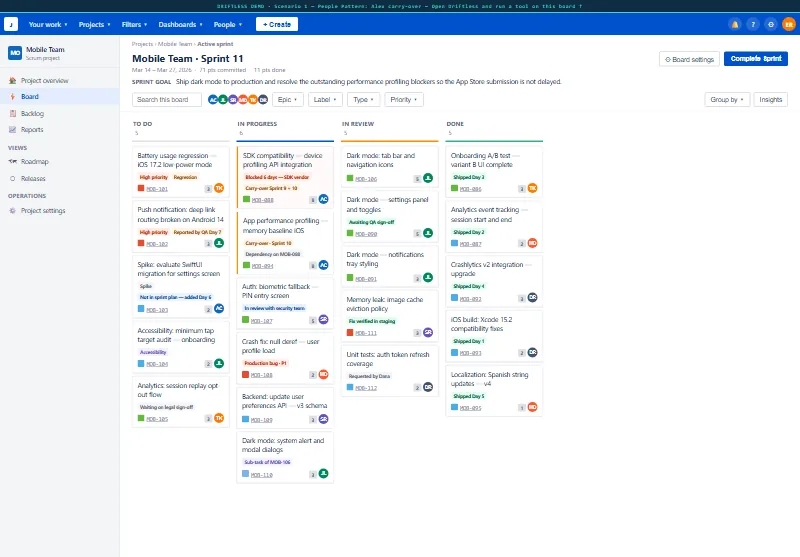Image resolution: width=800 pixels, height=557 pixels.
Task: Expand the Type filter dropdown
Action: [363, 99]
